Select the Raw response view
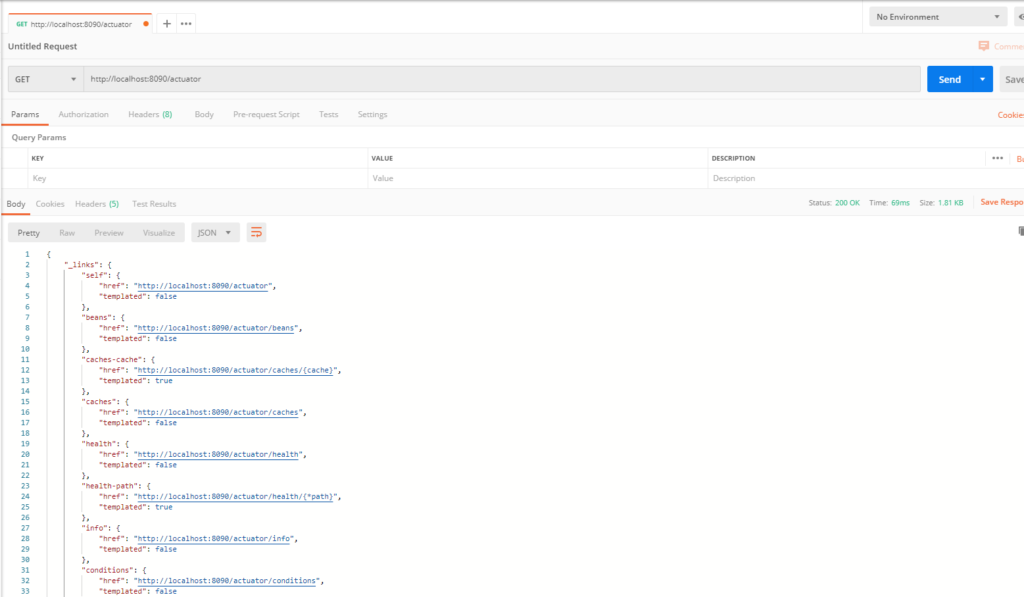1024x597 pixels. pos(67,232)
